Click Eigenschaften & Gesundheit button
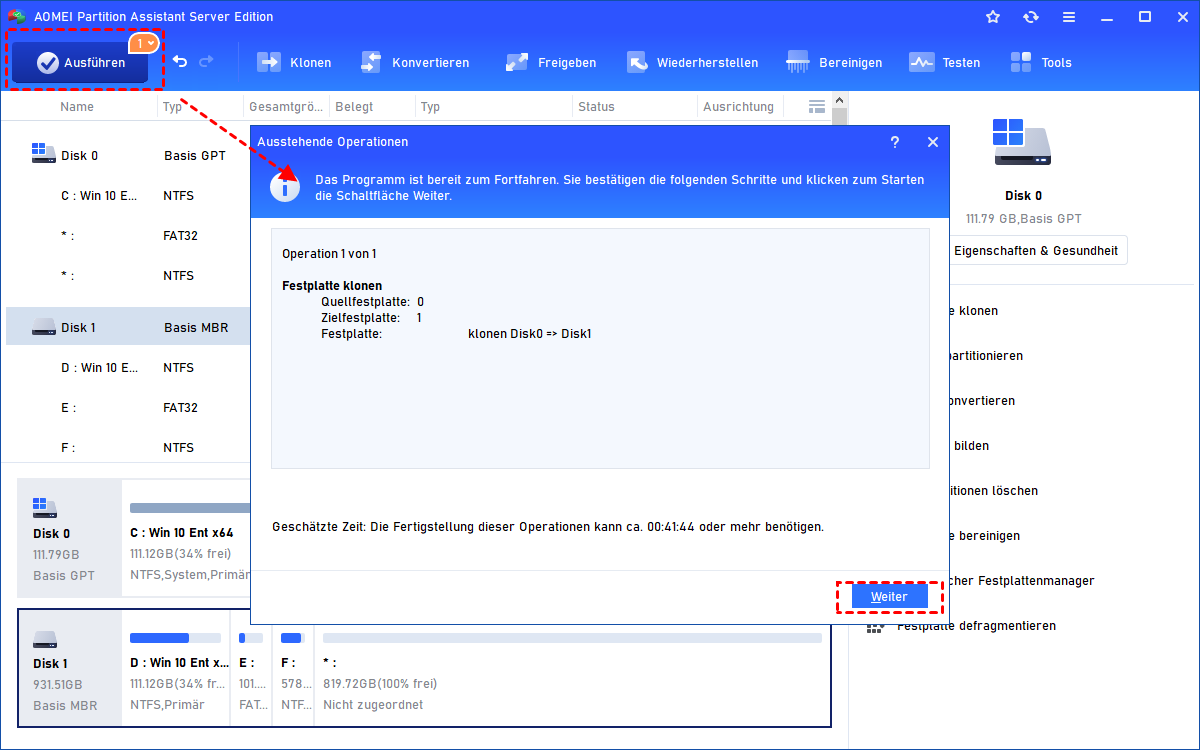Screen dimensions: 1200x750 pos(1035,251)
